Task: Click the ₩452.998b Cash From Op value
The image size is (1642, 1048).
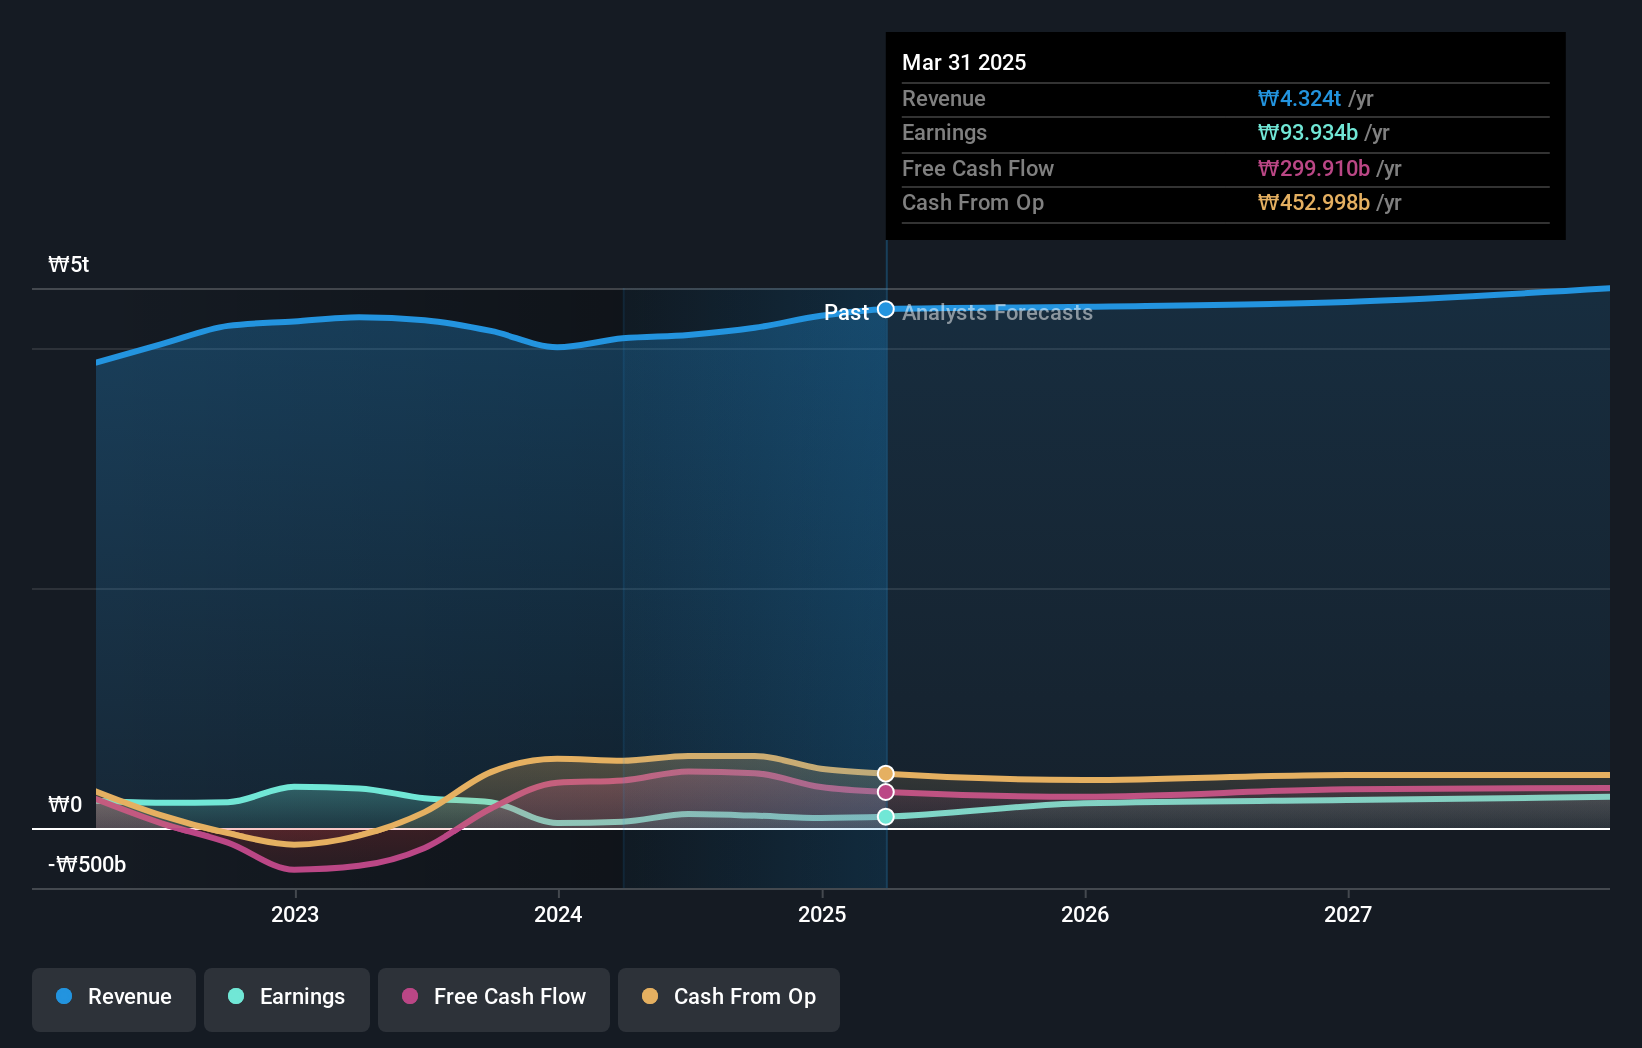Action: click(x=1314, y=202)
